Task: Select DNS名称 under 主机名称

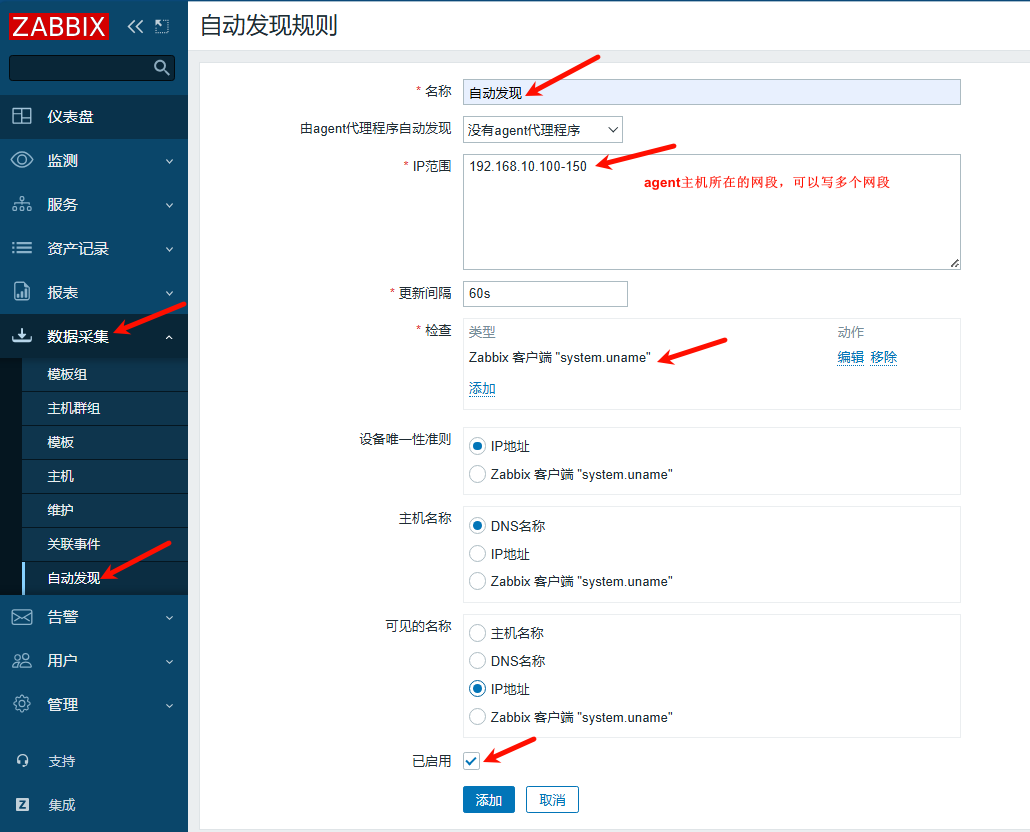Action: pos(478,526)
